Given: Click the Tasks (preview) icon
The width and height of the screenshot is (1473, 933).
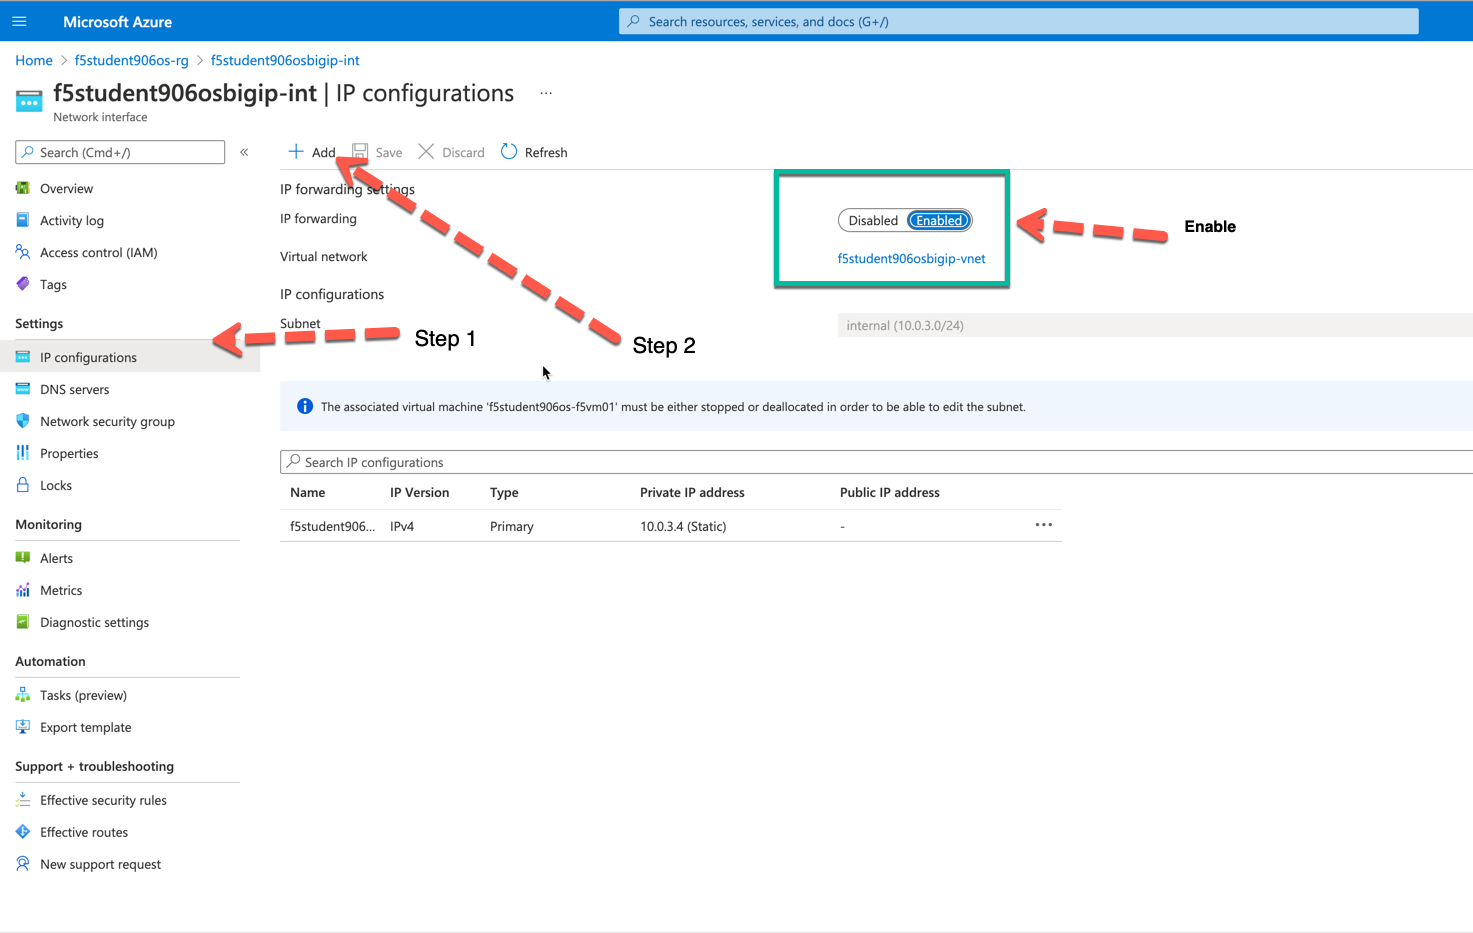Looking at the screenshot, I should pos(23,695).
